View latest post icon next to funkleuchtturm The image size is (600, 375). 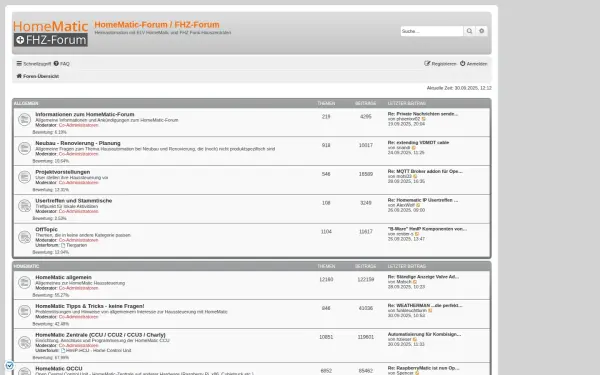coord(430,310)
